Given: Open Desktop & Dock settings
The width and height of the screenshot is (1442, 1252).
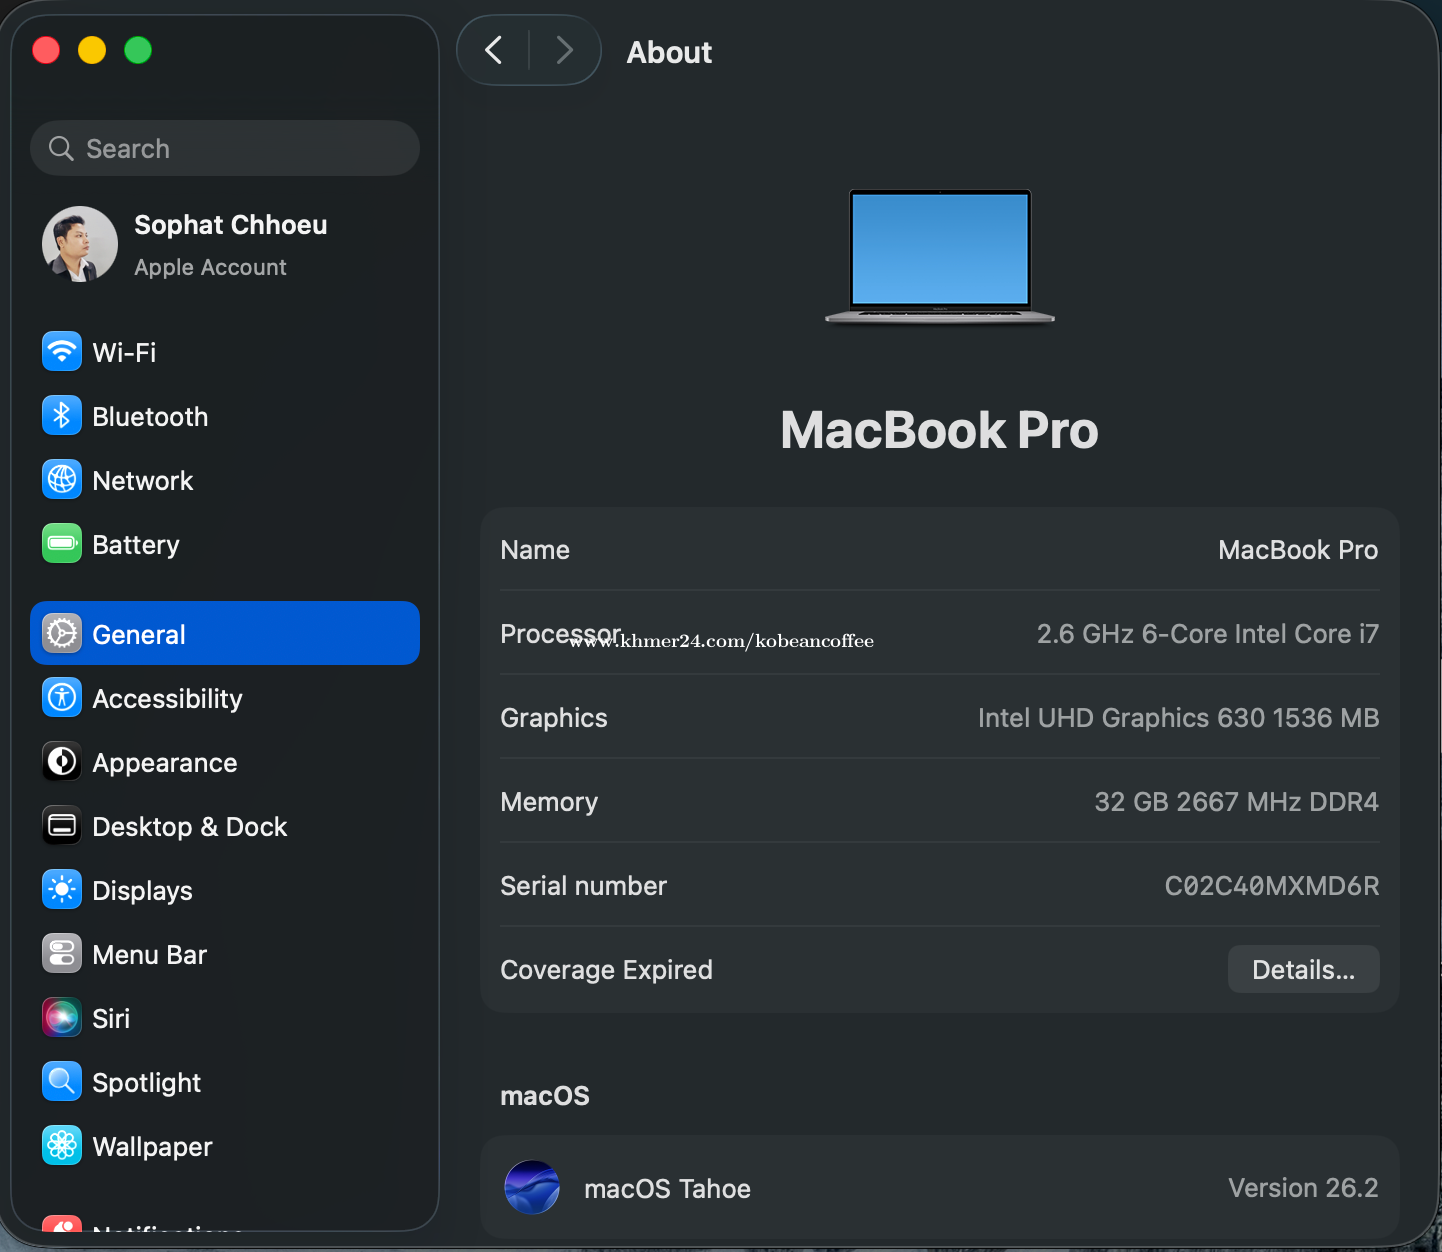Looking at the screenshot, I should pos(189,827).
